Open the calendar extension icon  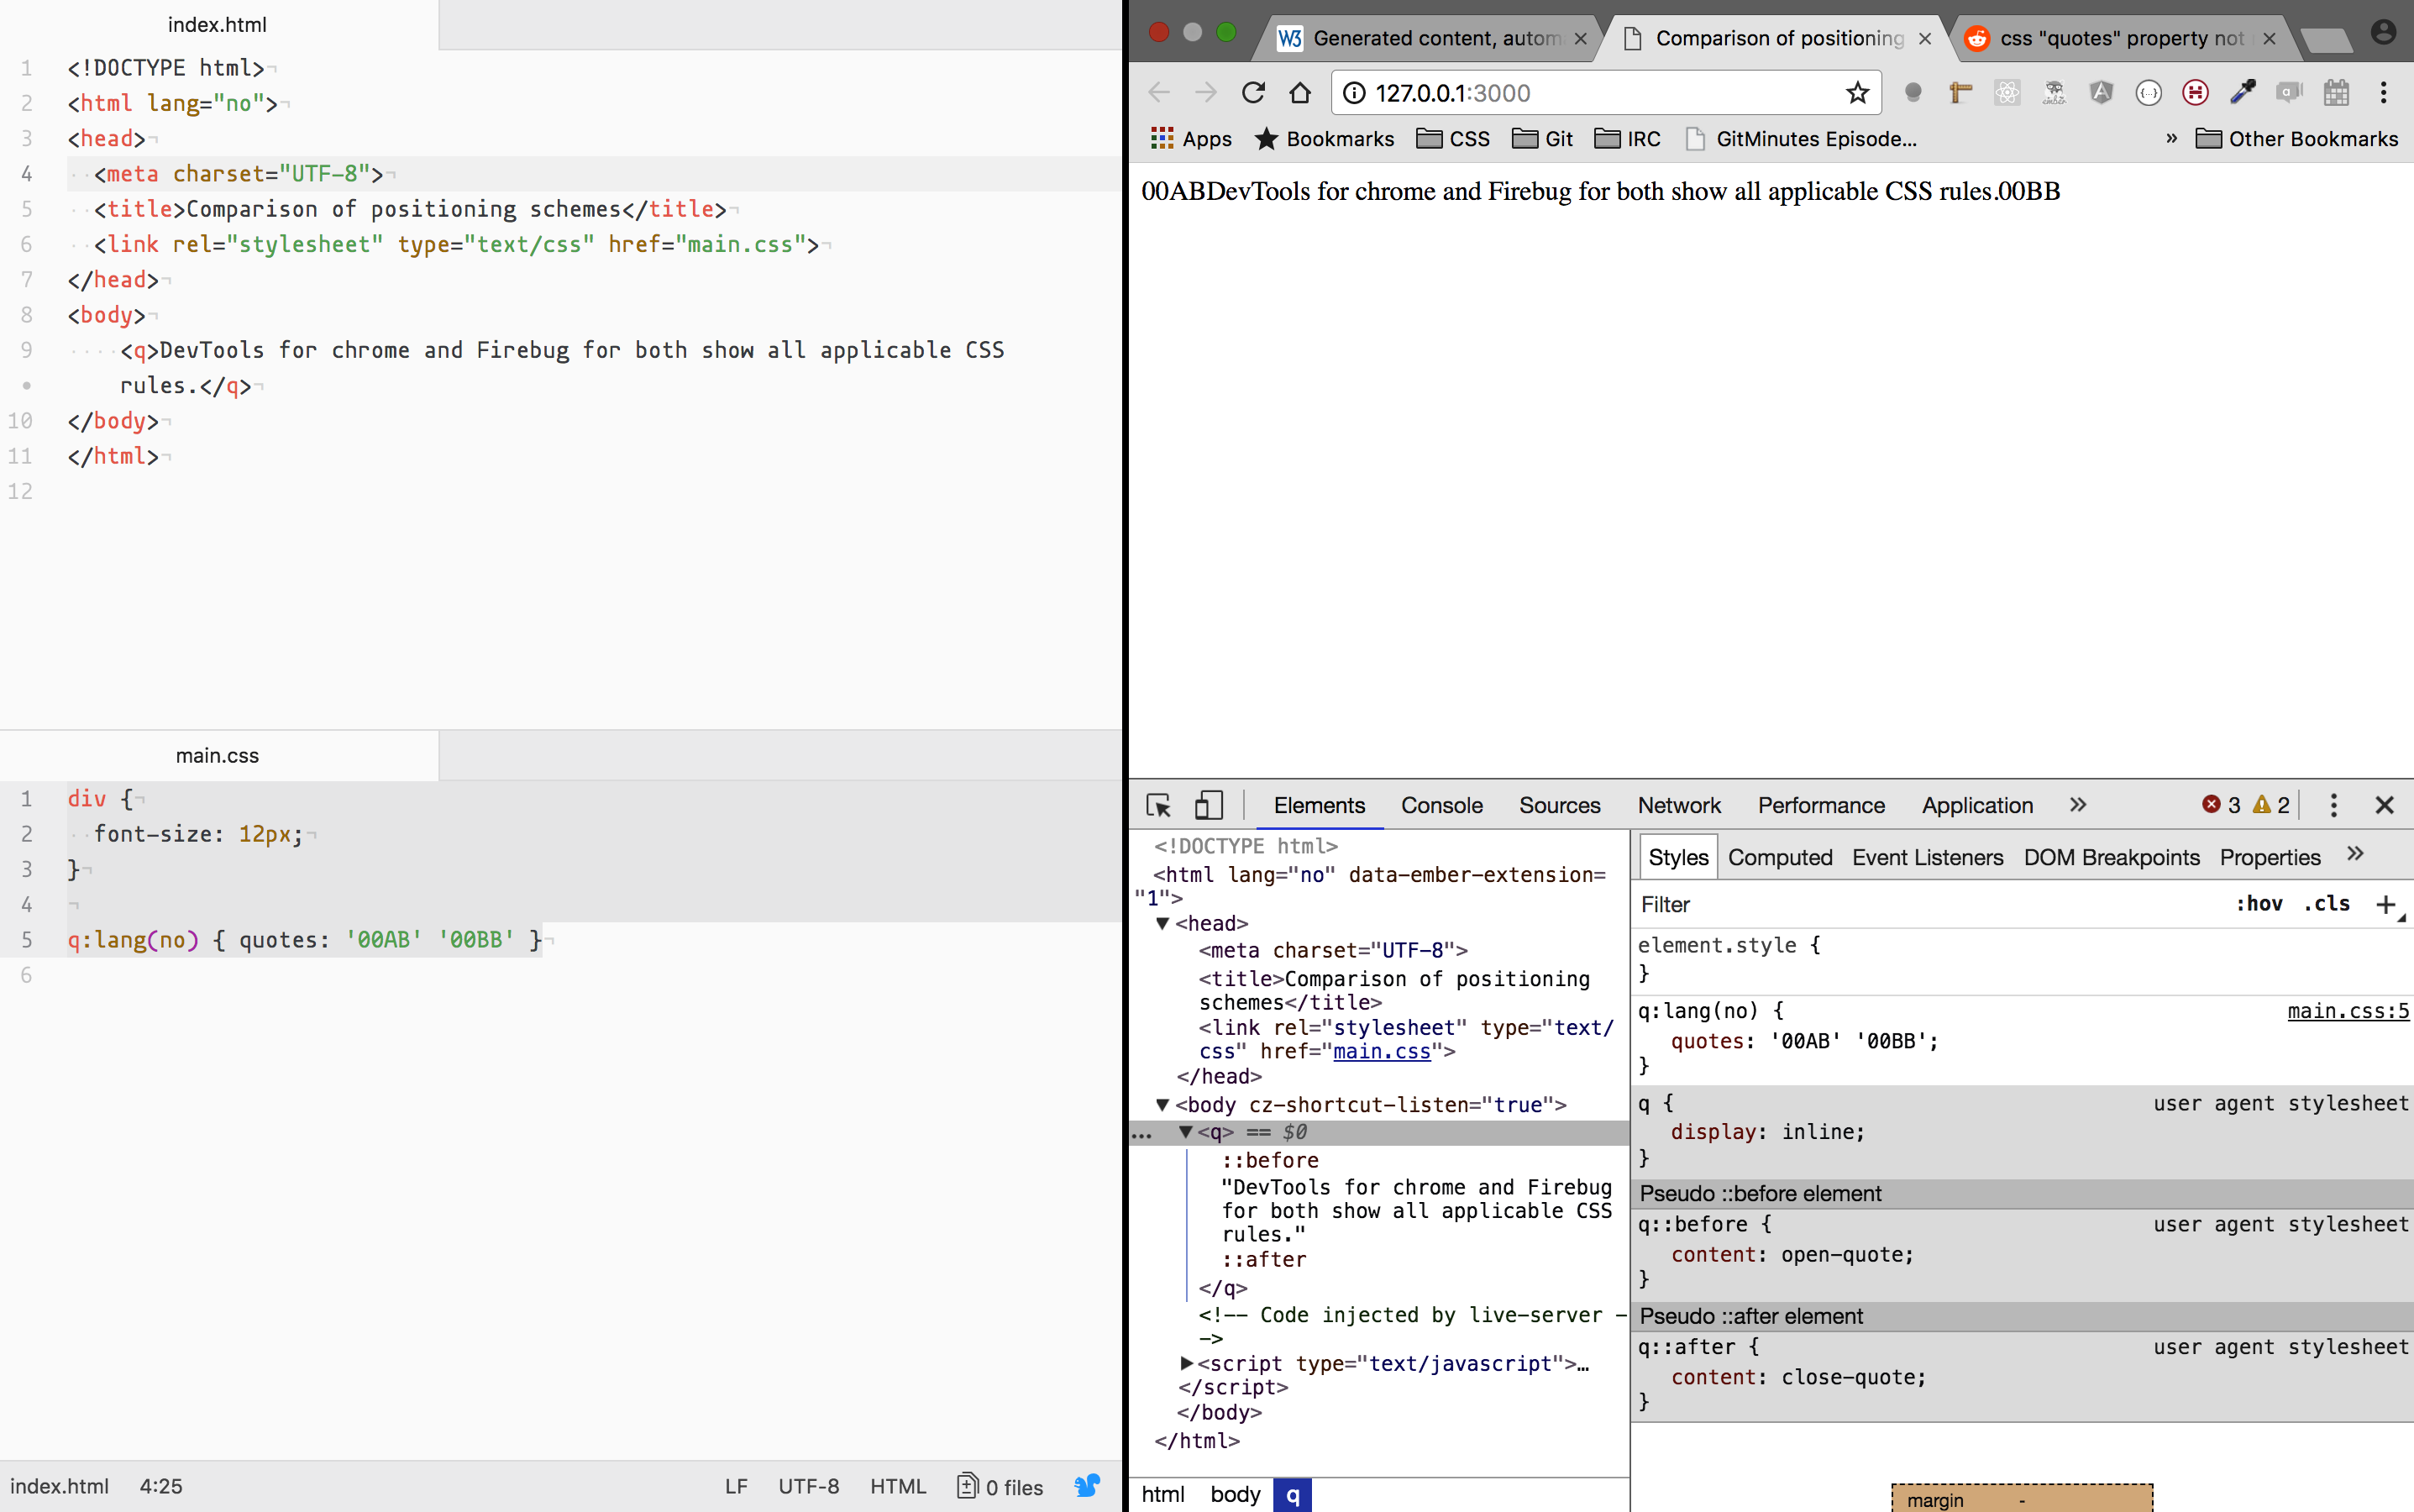pos(2336,92)
